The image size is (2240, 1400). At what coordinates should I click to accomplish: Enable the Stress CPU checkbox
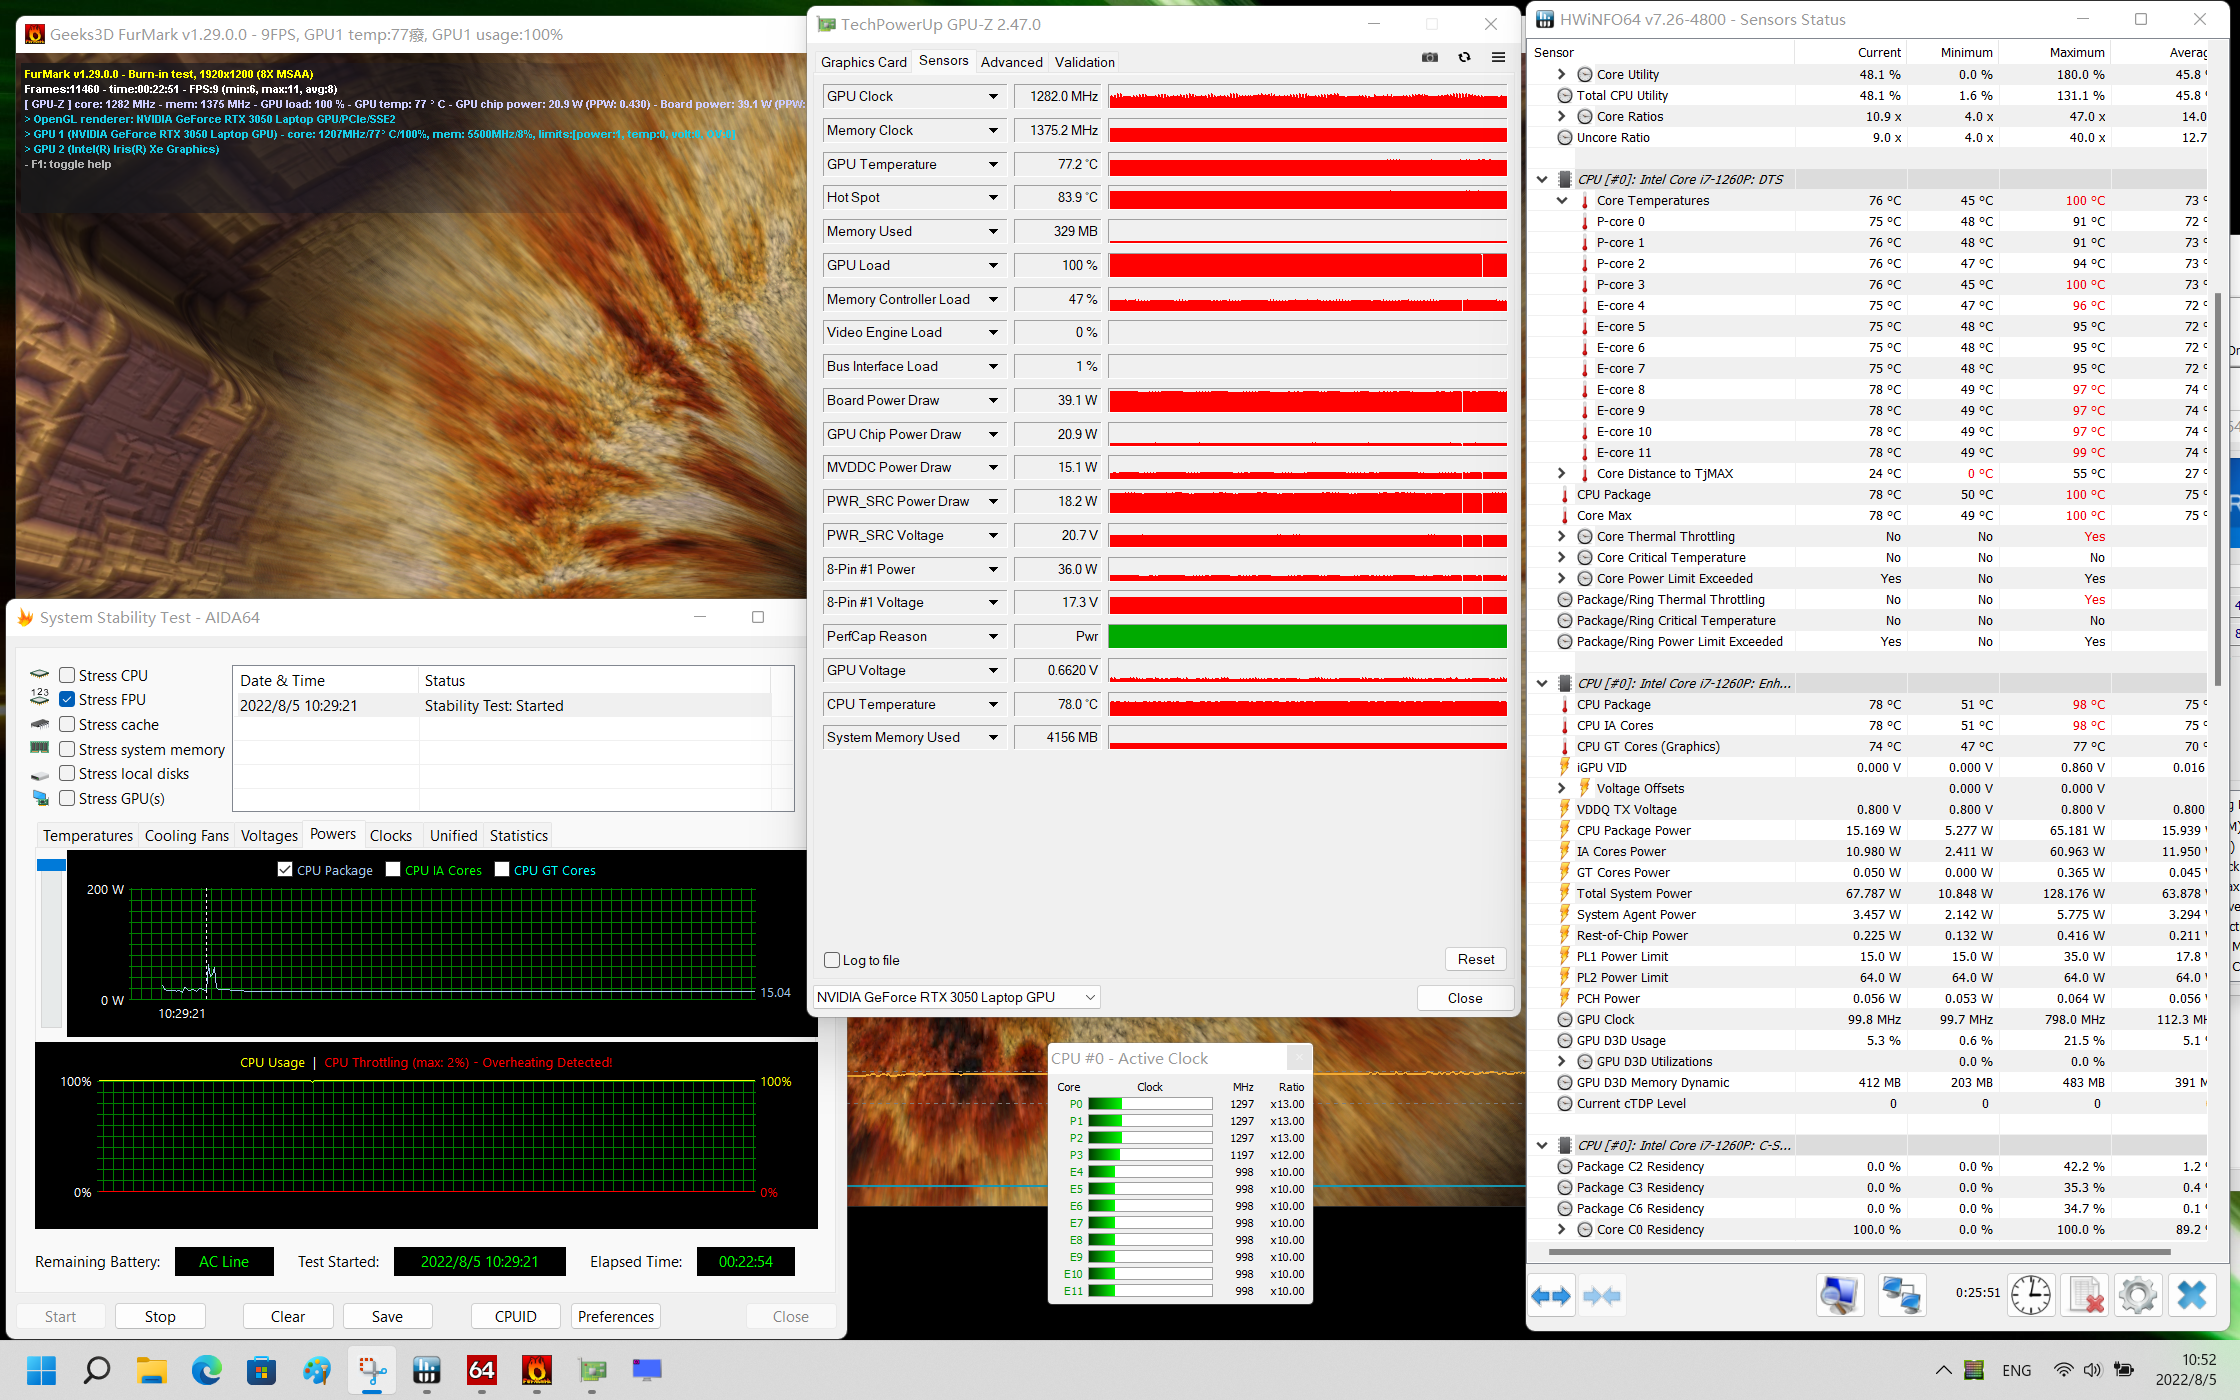click(x=68, y=675)
